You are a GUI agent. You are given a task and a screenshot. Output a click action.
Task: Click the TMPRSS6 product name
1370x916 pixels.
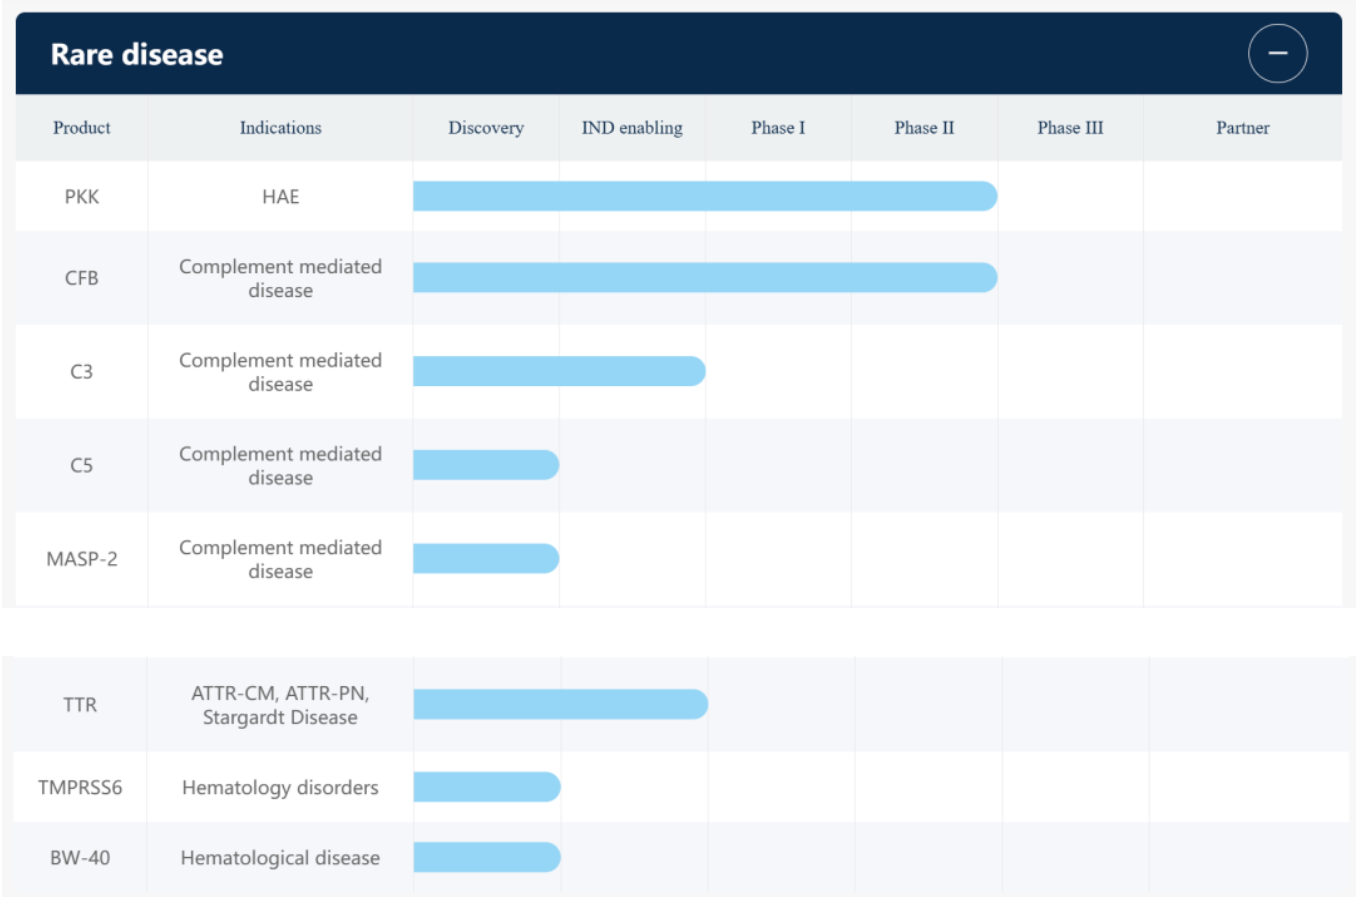coord(80,788)
